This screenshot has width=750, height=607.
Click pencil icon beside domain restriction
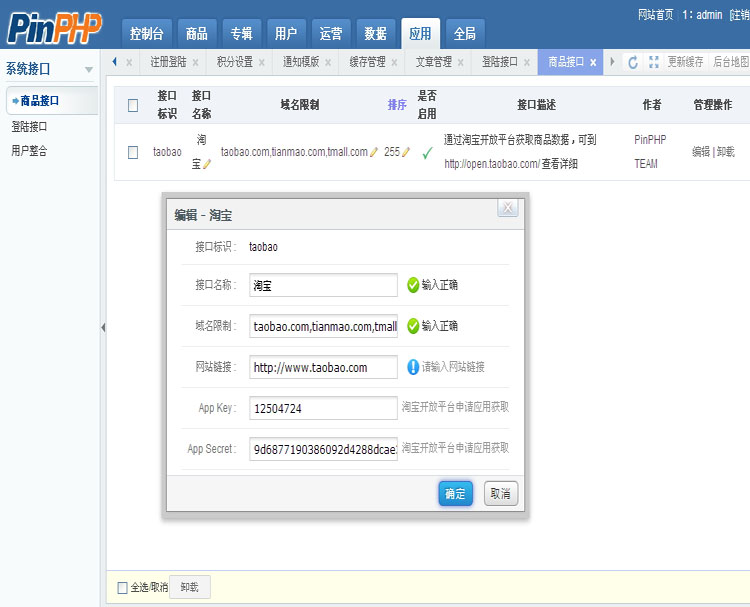[374, 152]
